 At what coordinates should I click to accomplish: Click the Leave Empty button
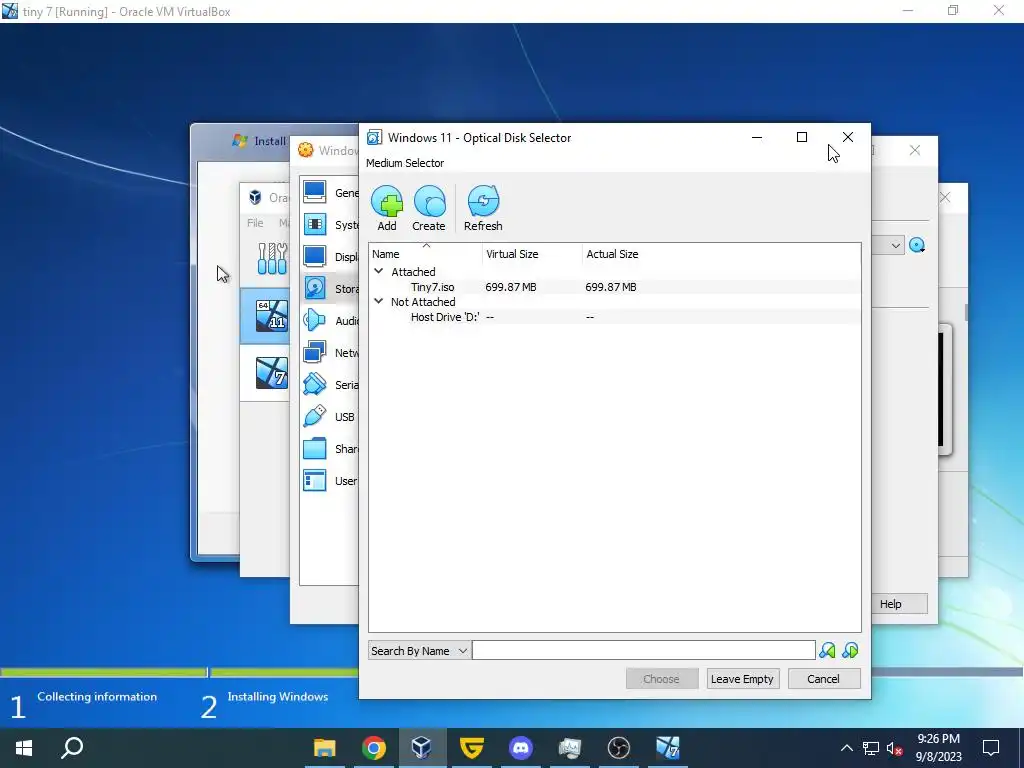[743, 679]
